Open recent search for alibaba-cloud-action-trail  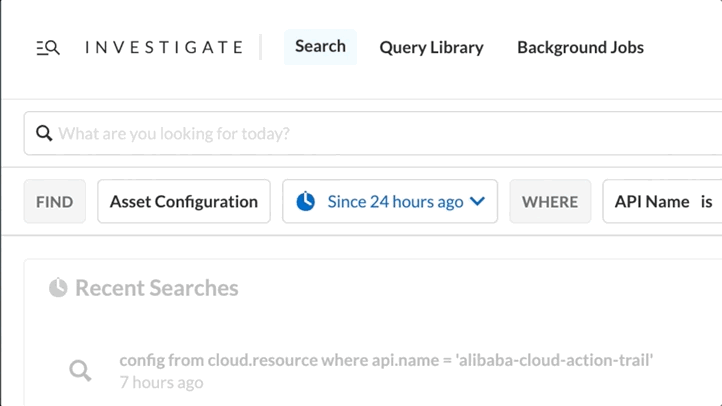click(x=386, y=360)
